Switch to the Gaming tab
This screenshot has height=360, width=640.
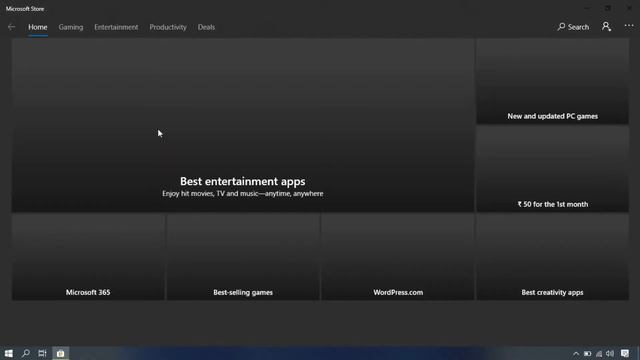pos(71,27)
